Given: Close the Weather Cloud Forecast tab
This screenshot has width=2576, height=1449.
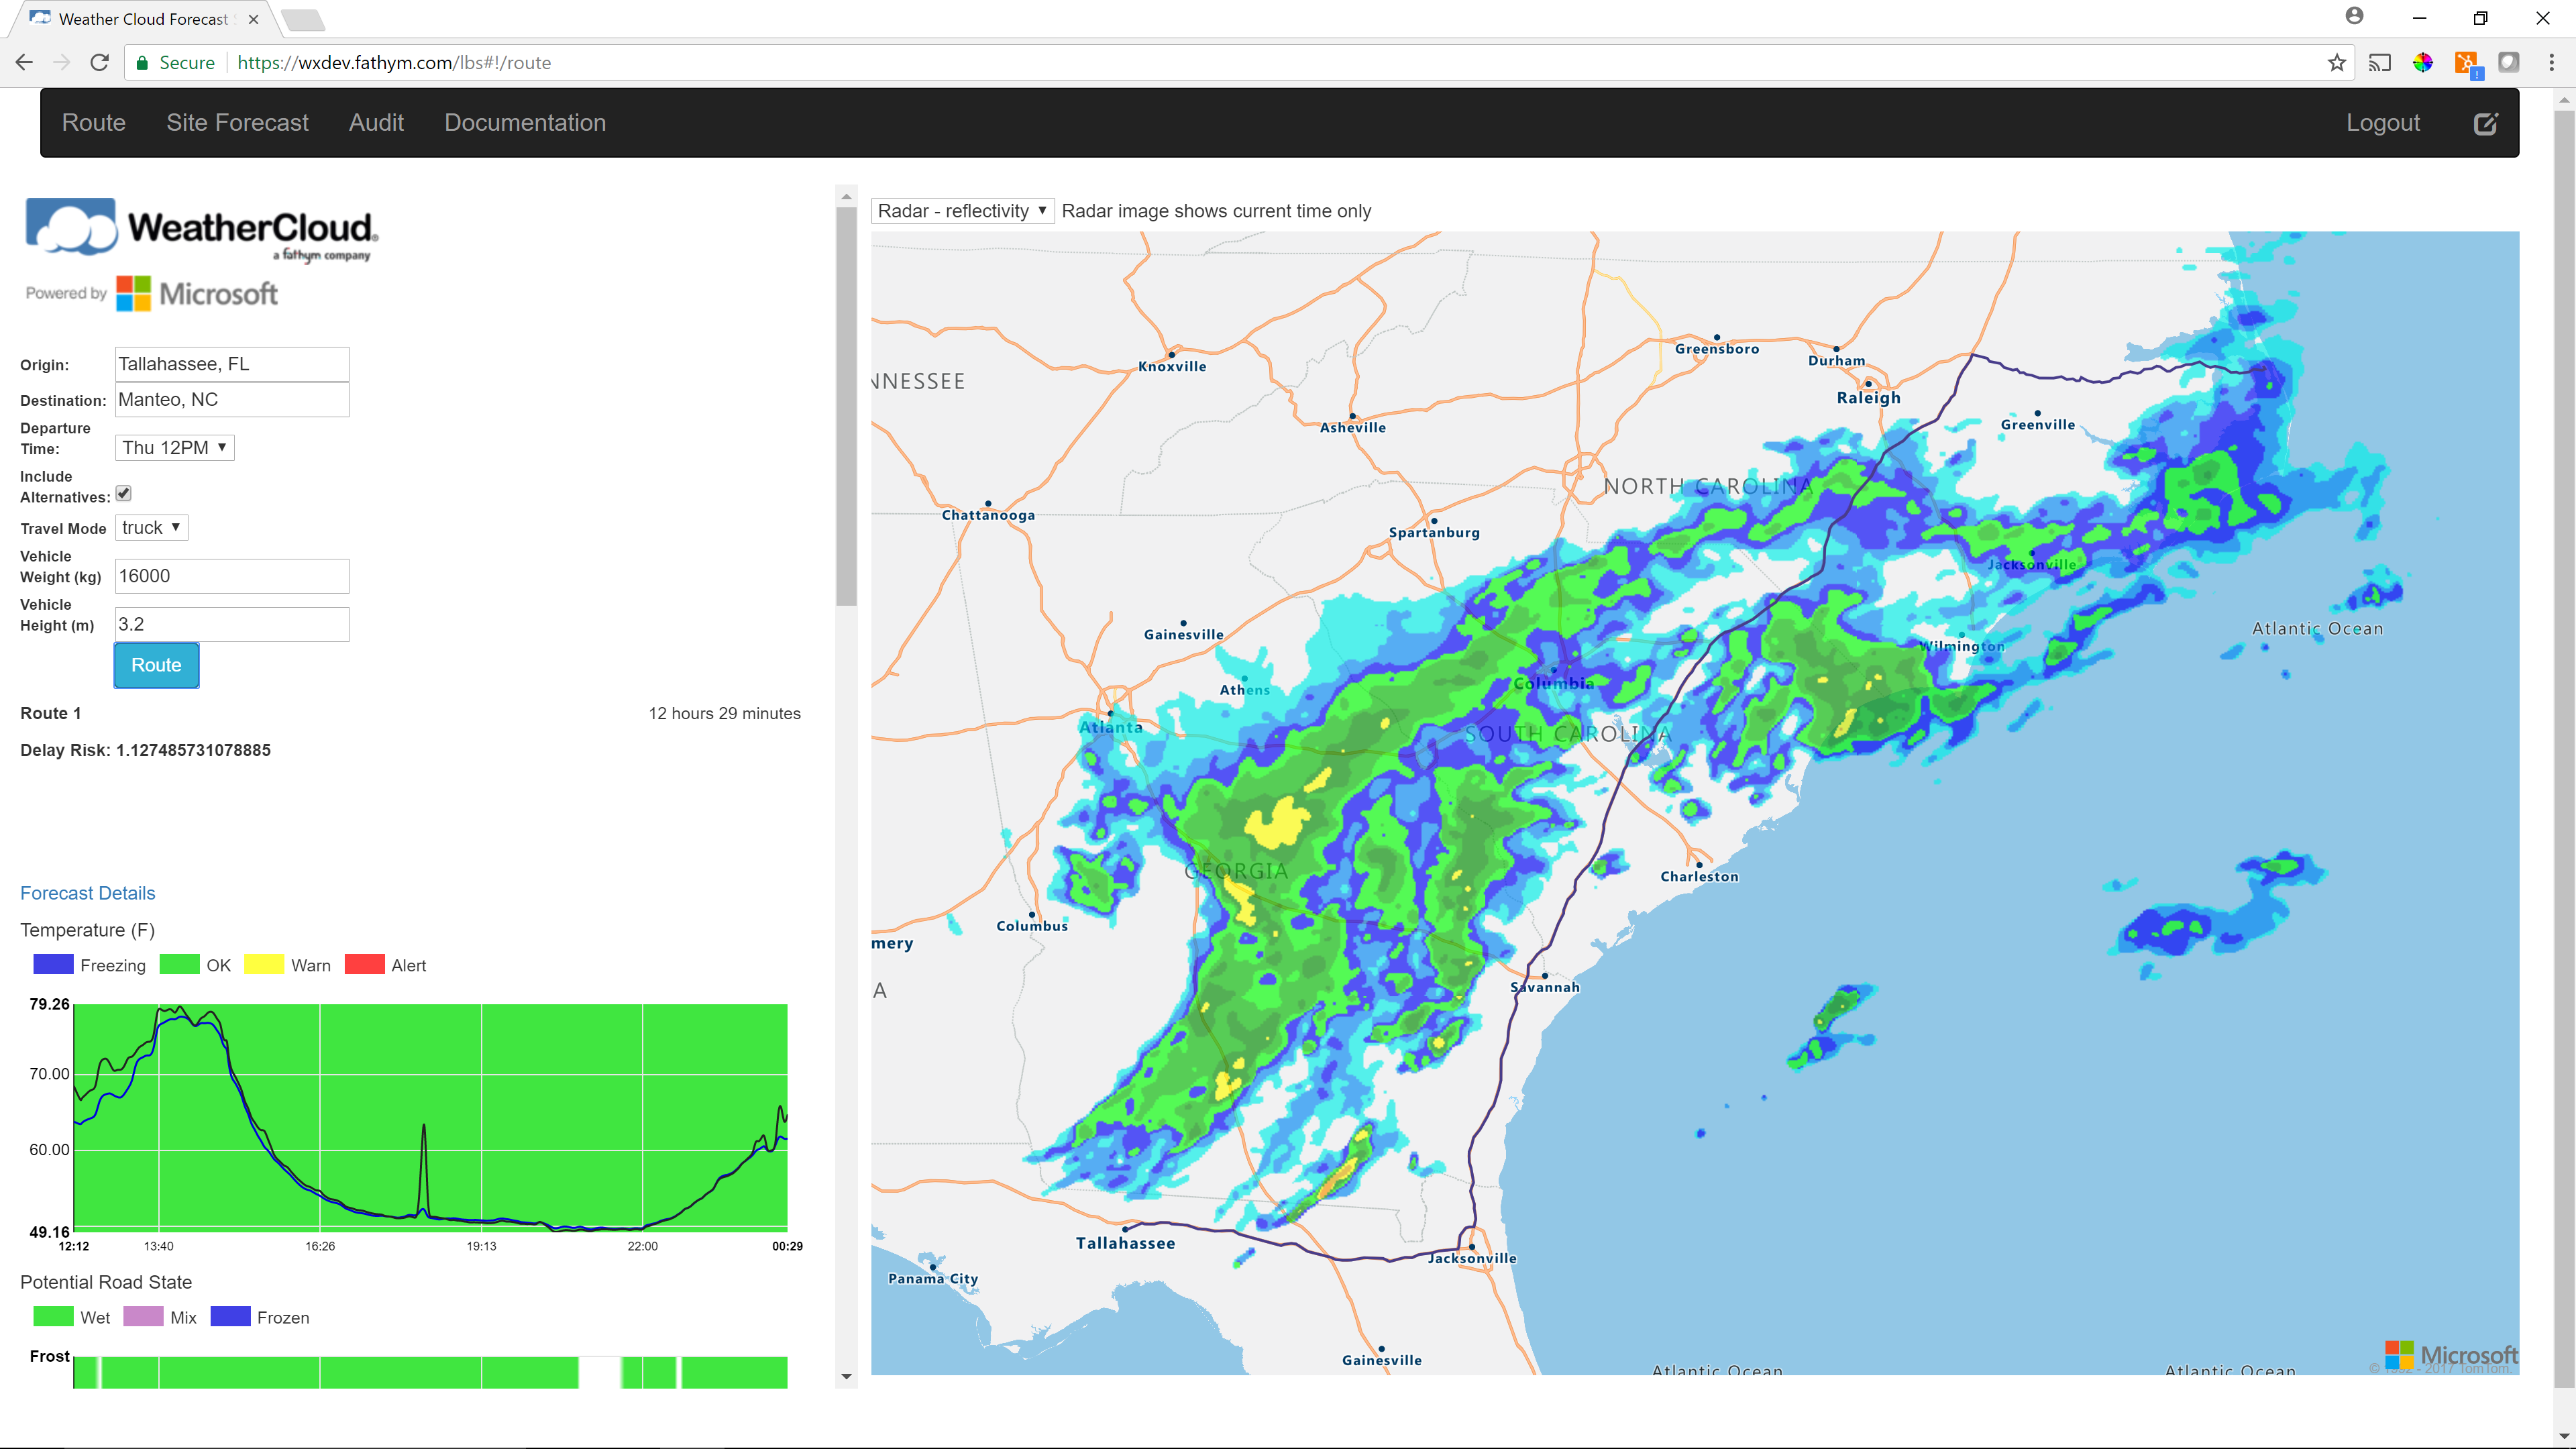Looking at the screenshot, I should (253, 19).
